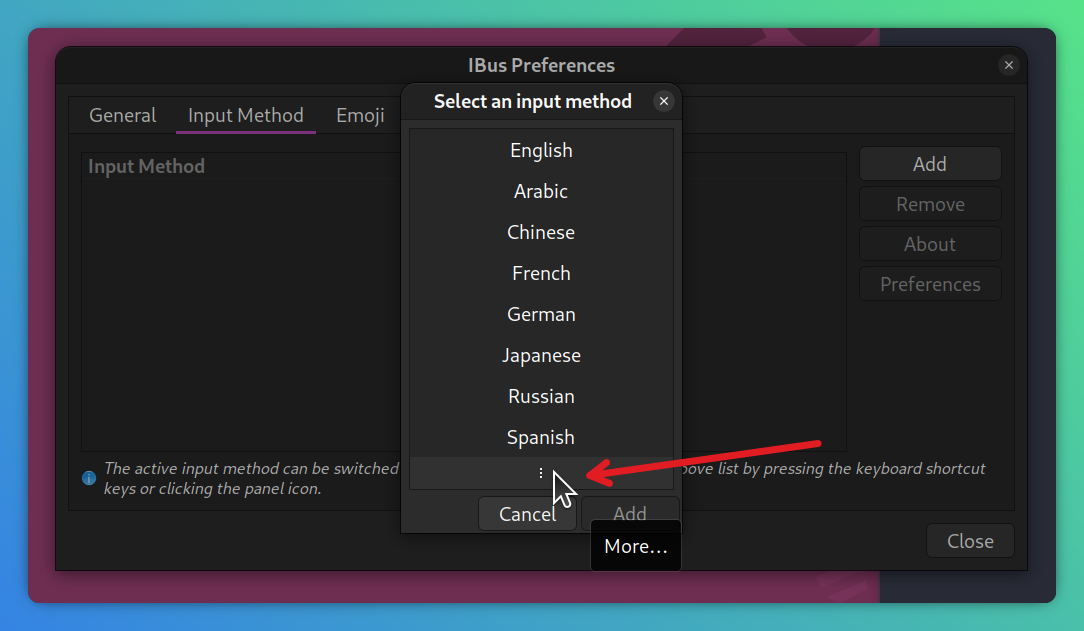Close IBus Preferences using Close button

click(x=970, y=540)
